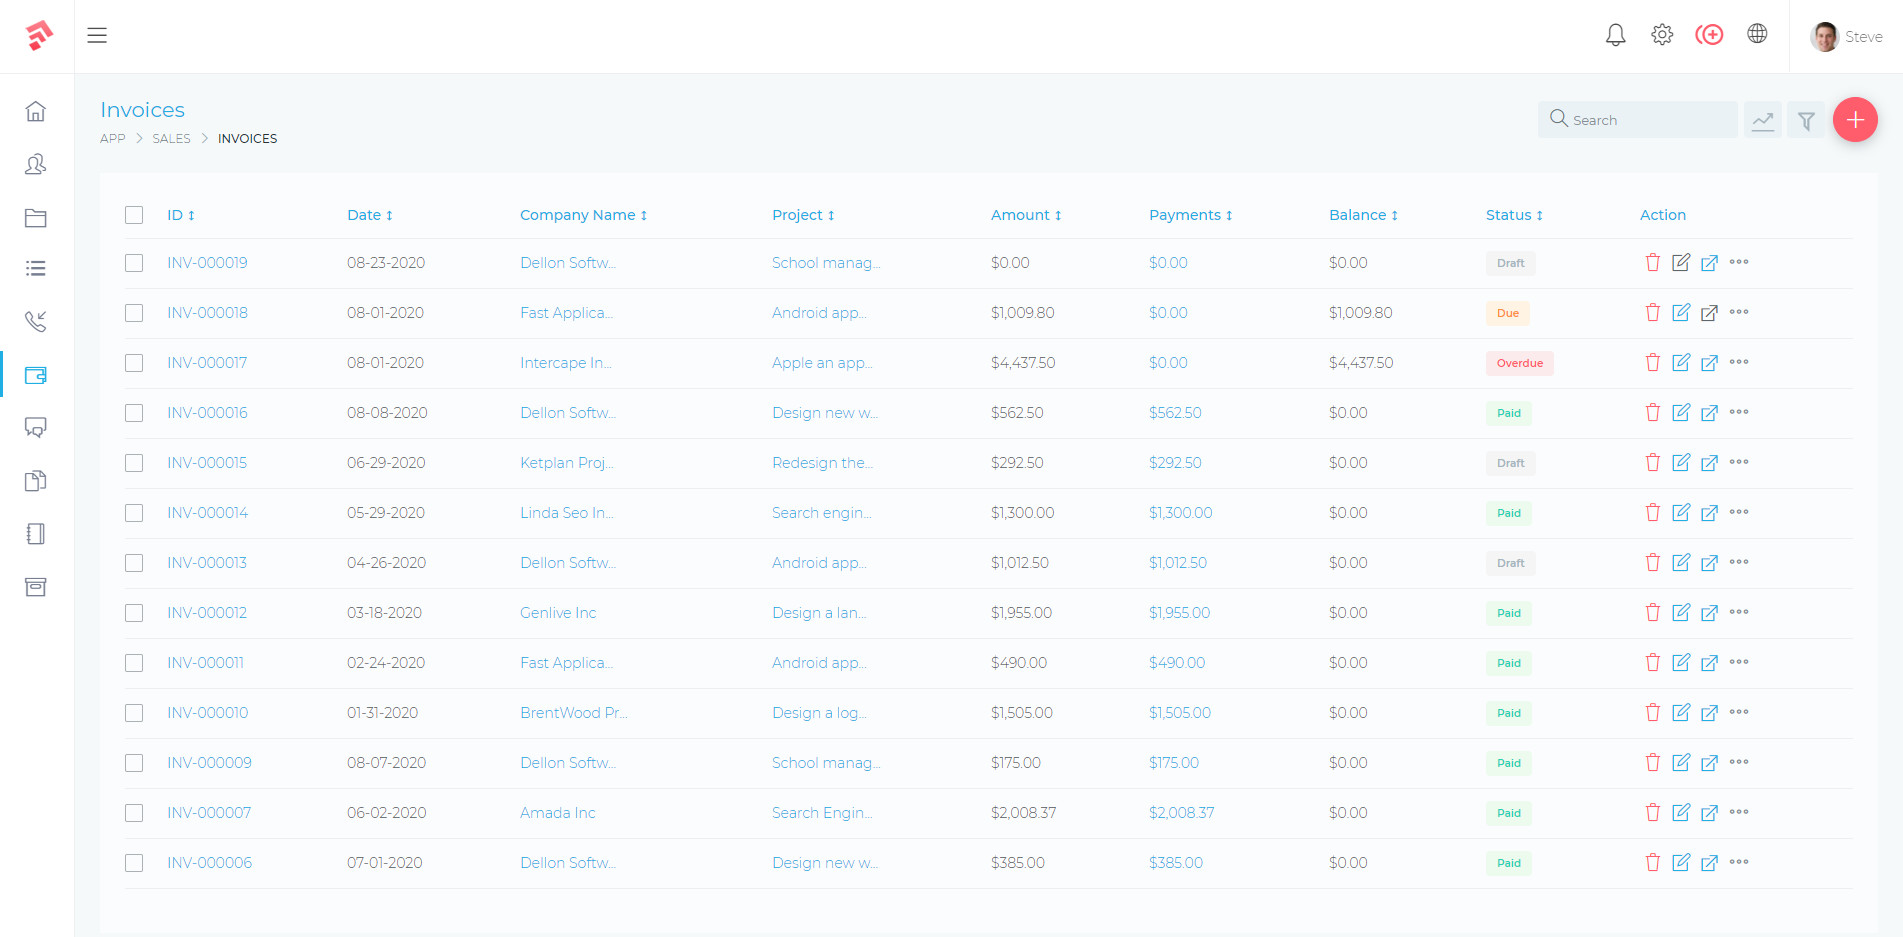The width and height of the screenshot is (1903, 937).
Task: Toggle sorting on the Amount column
Action: [x=1025, y=214]
